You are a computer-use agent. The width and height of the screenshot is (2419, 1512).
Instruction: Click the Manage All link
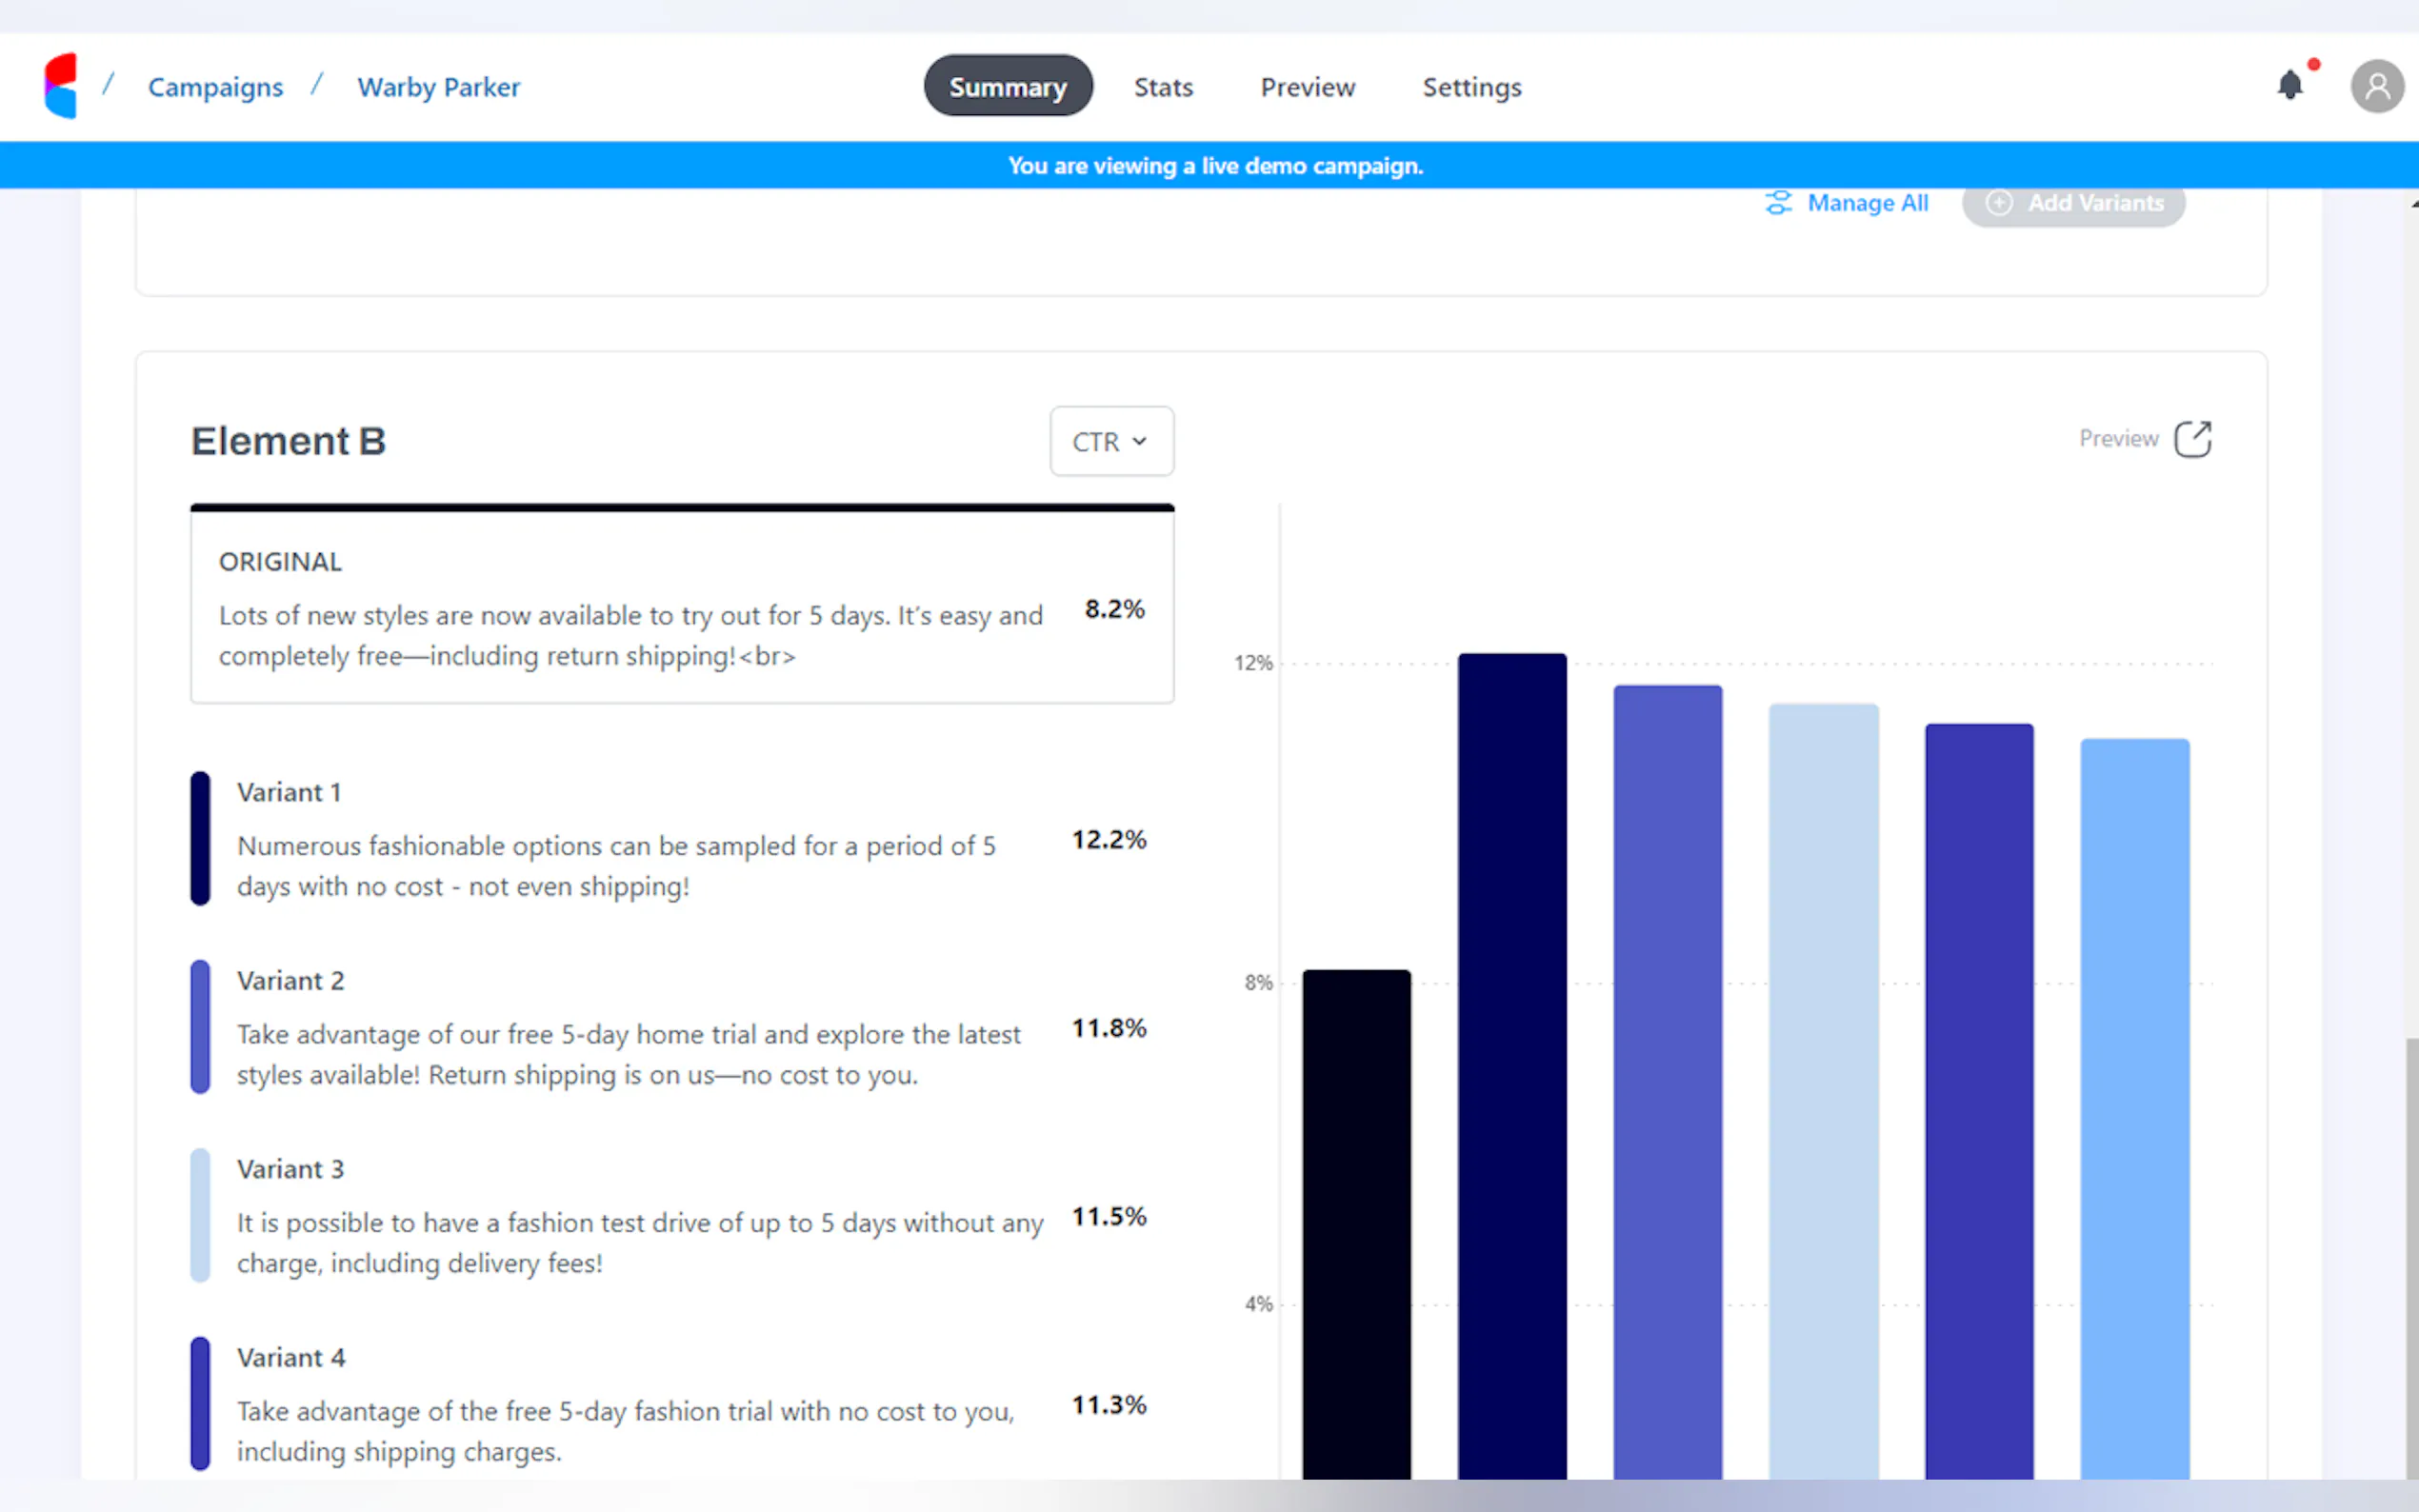(x=1867, y=203)
